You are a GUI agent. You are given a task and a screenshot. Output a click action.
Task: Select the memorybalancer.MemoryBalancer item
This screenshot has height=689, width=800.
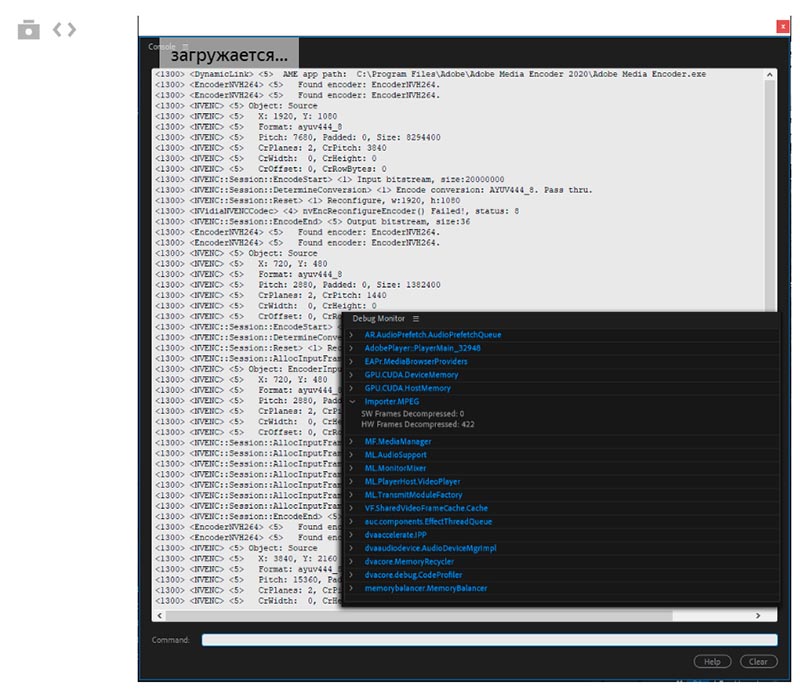pyautogui.click(x=425, y=588)
